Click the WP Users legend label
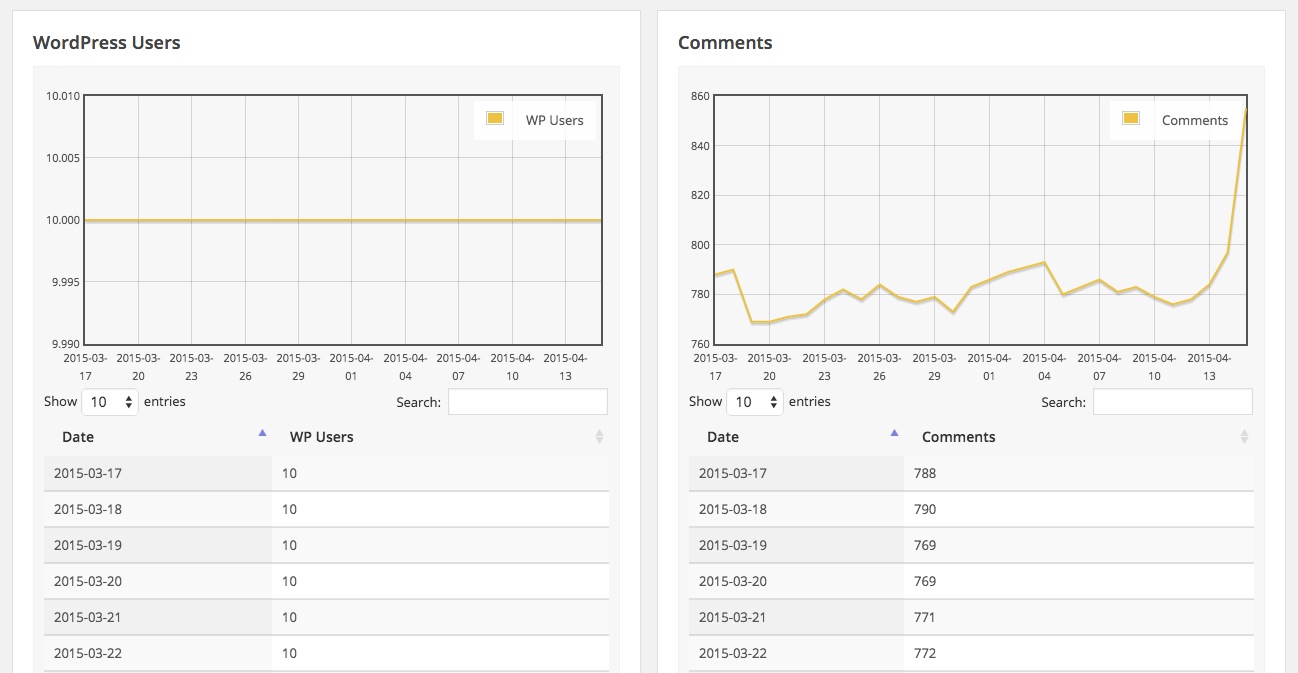The height and width of the screenshot is (673, 1298). tap(554, 120)
